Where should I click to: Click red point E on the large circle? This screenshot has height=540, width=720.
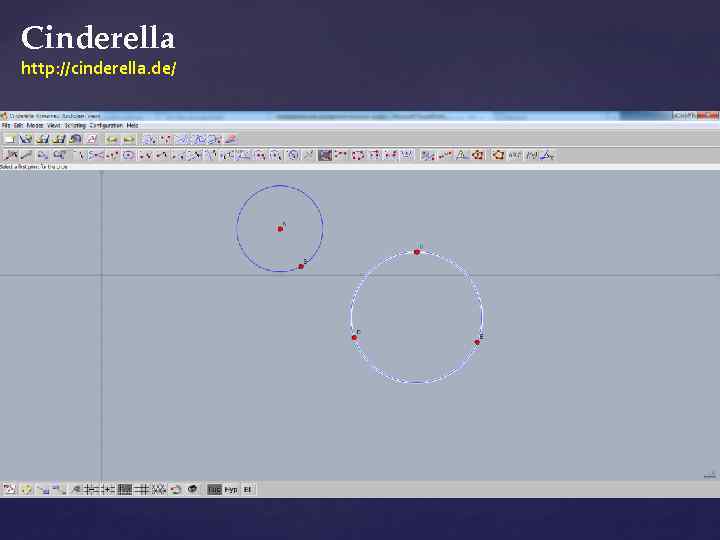(477, 342)
